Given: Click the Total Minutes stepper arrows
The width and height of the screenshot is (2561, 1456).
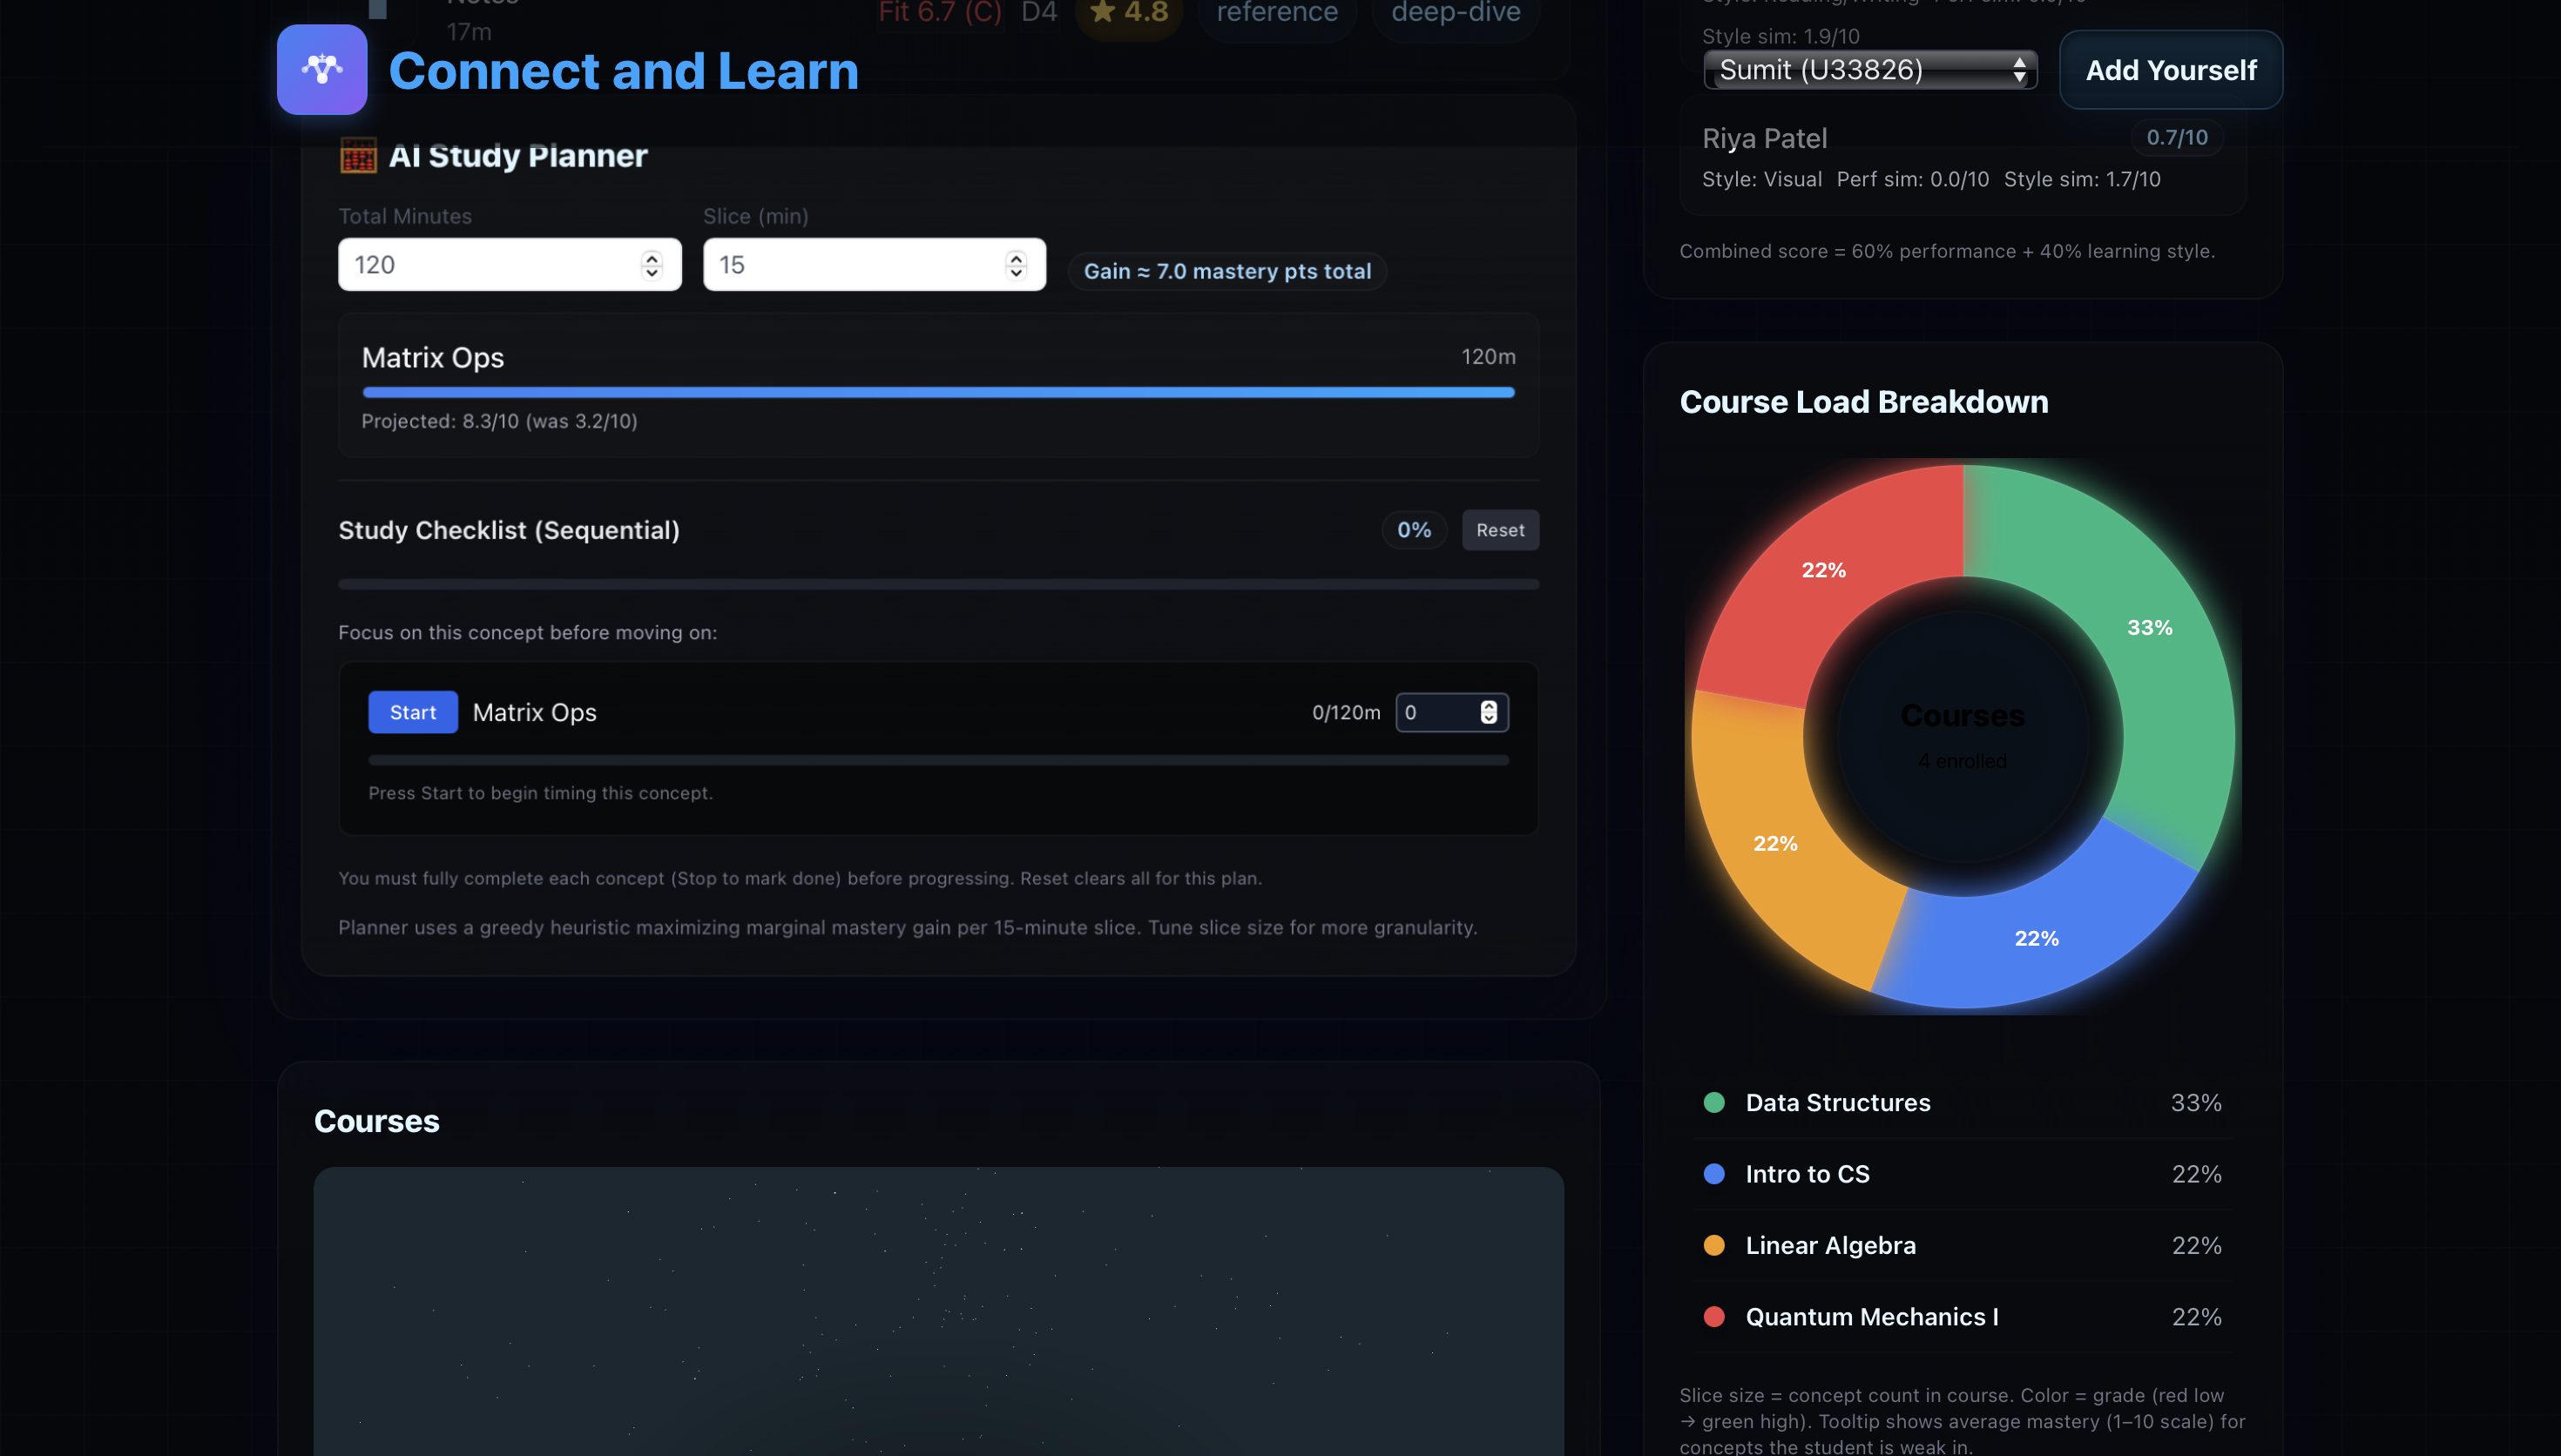Looking at the screenshot, I should 652,265.
